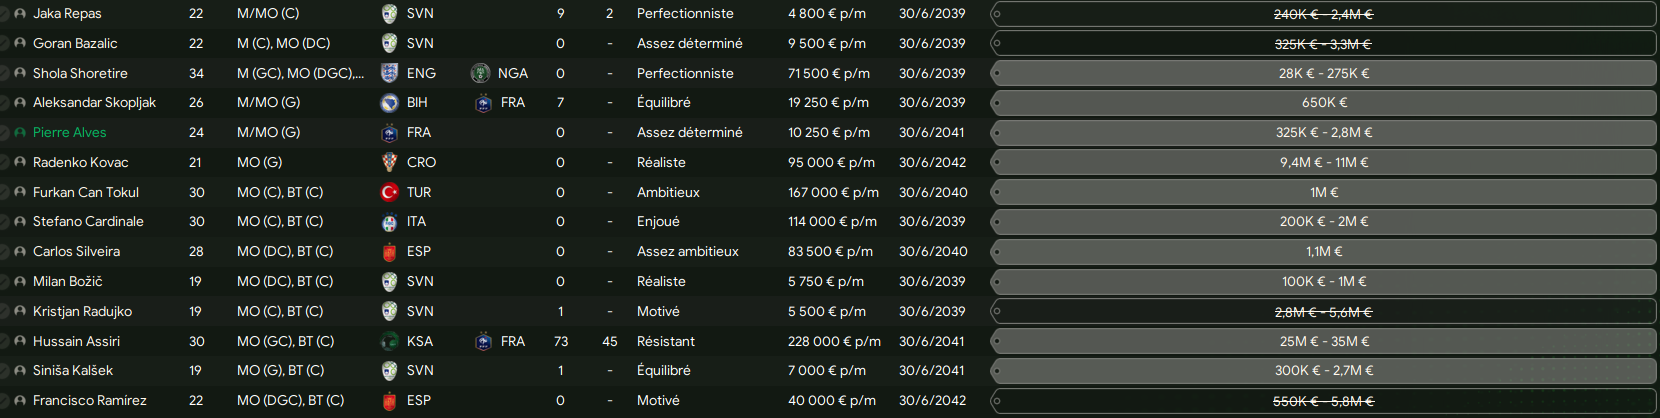Click the Saudi Arabia badge for Hussain Assiri
The image size is (1660, 418).
pyautogui.click(x=389, y=341)
